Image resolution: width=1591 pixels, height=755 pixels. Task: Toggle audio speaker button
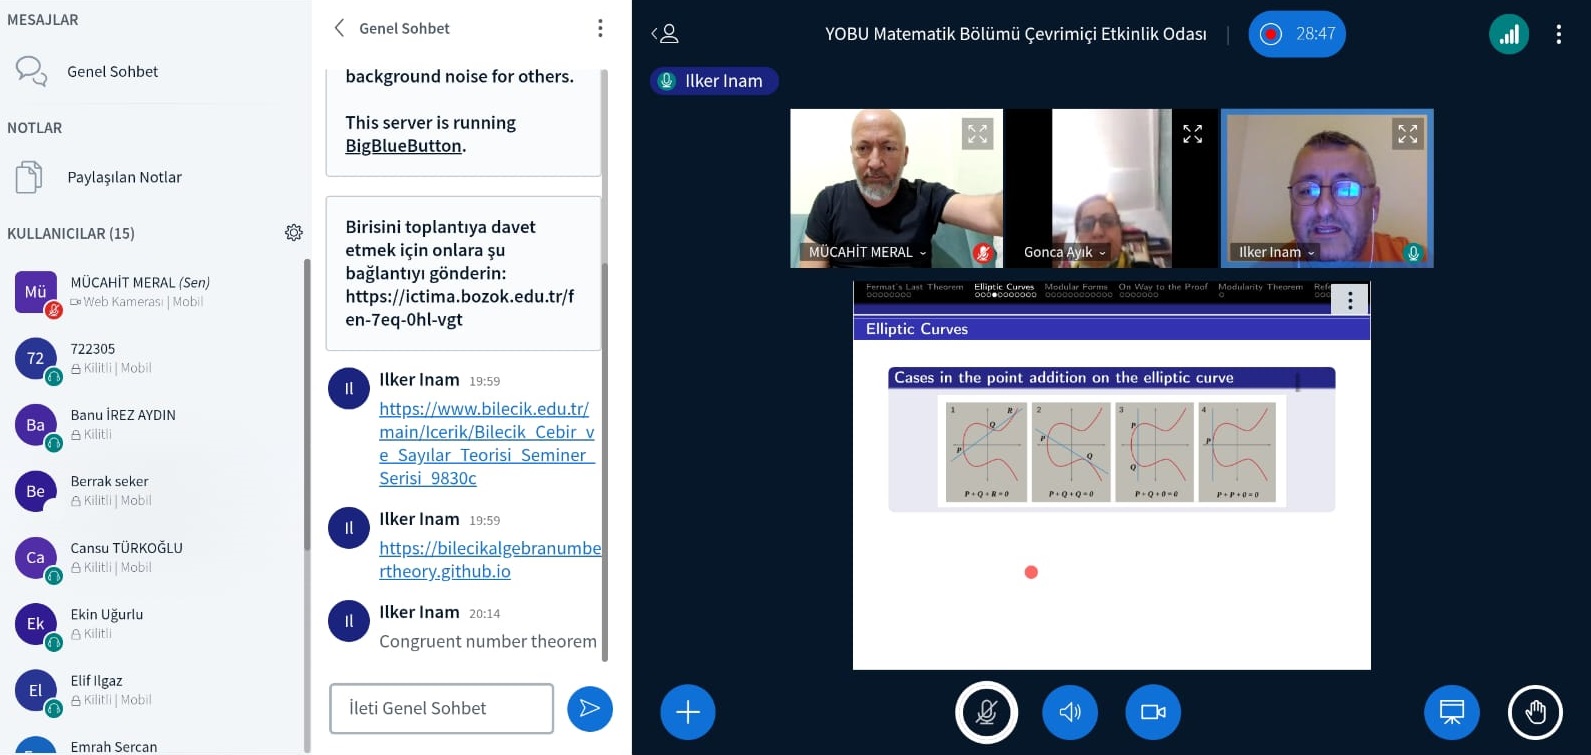point(1070,712)
